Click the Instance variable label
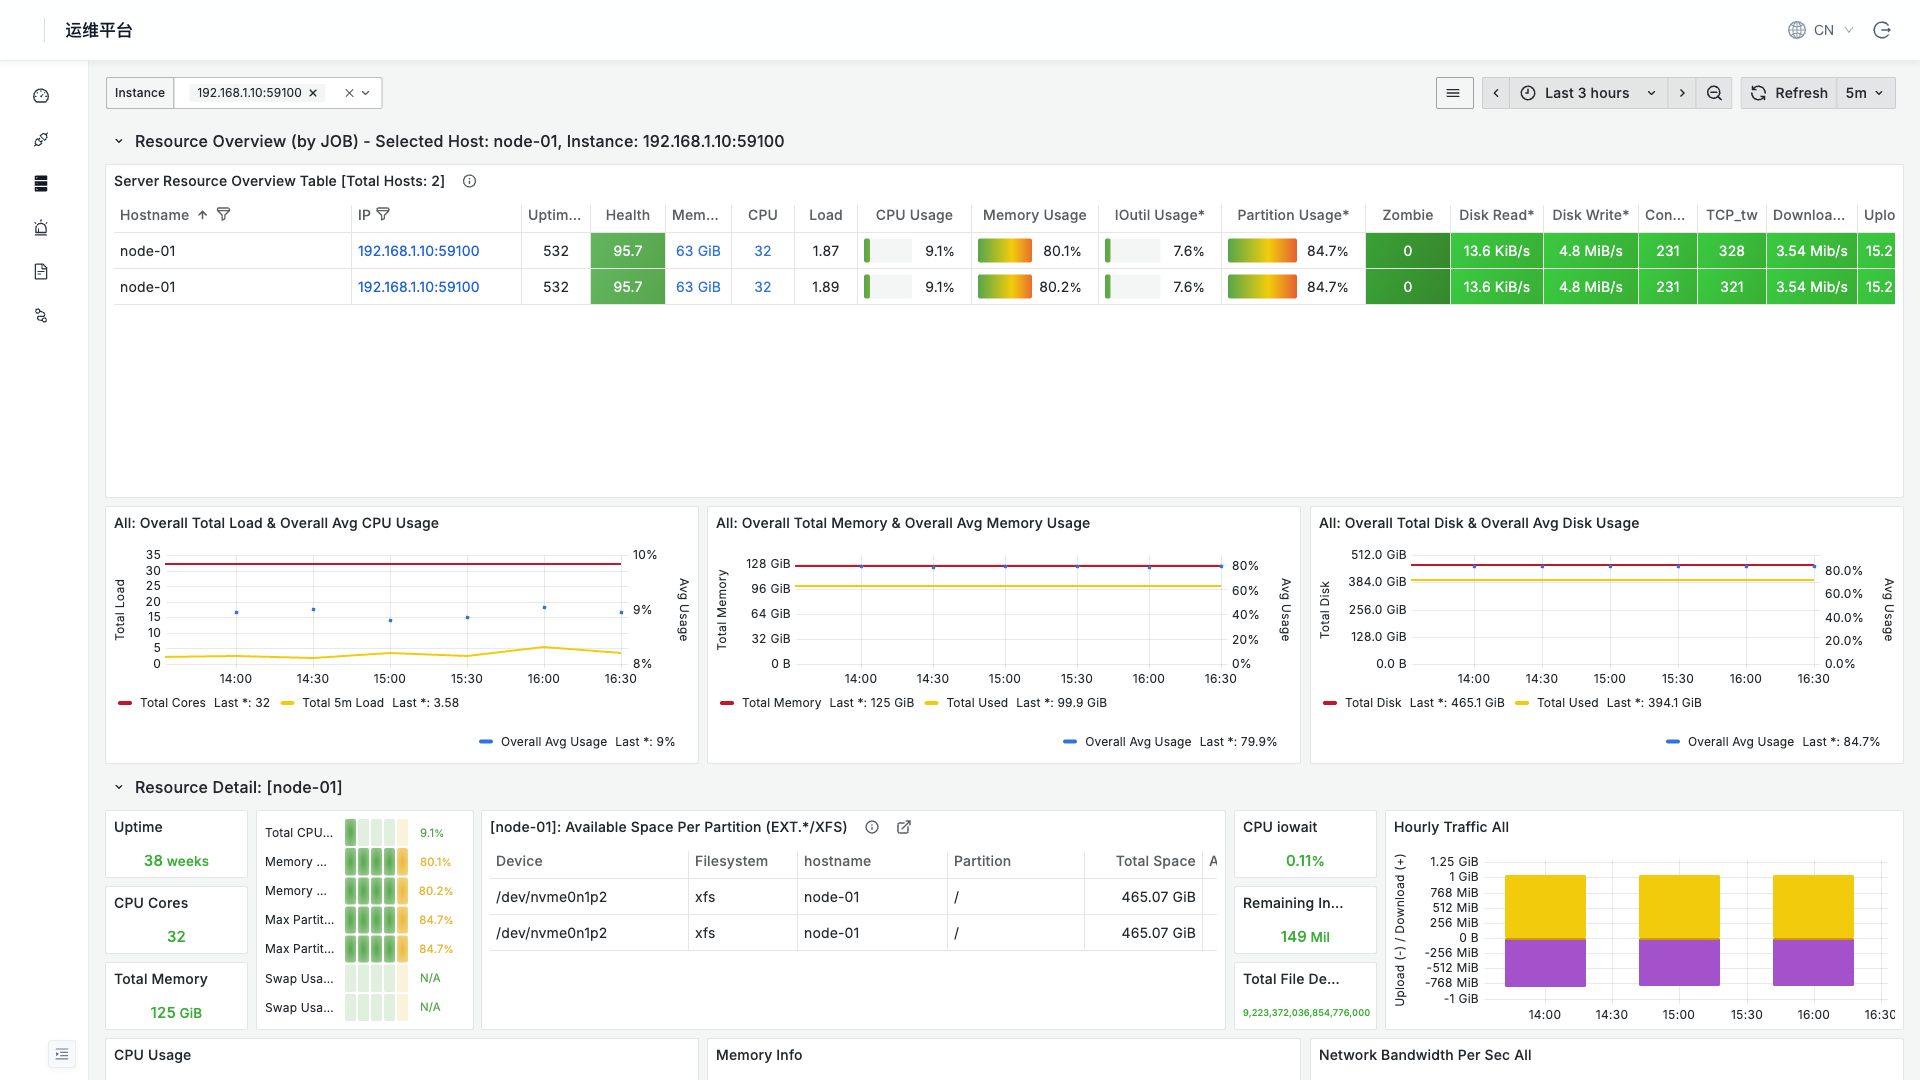Image resolution: width=1920 pixels, height=1080 pixels. coord(140,93)
